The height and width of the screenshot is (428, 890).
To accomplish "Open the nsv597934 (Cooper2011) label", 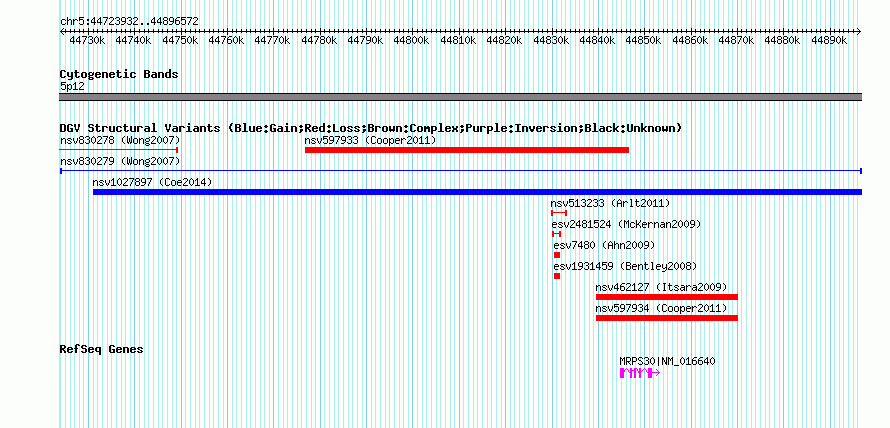I will (661, 308).
